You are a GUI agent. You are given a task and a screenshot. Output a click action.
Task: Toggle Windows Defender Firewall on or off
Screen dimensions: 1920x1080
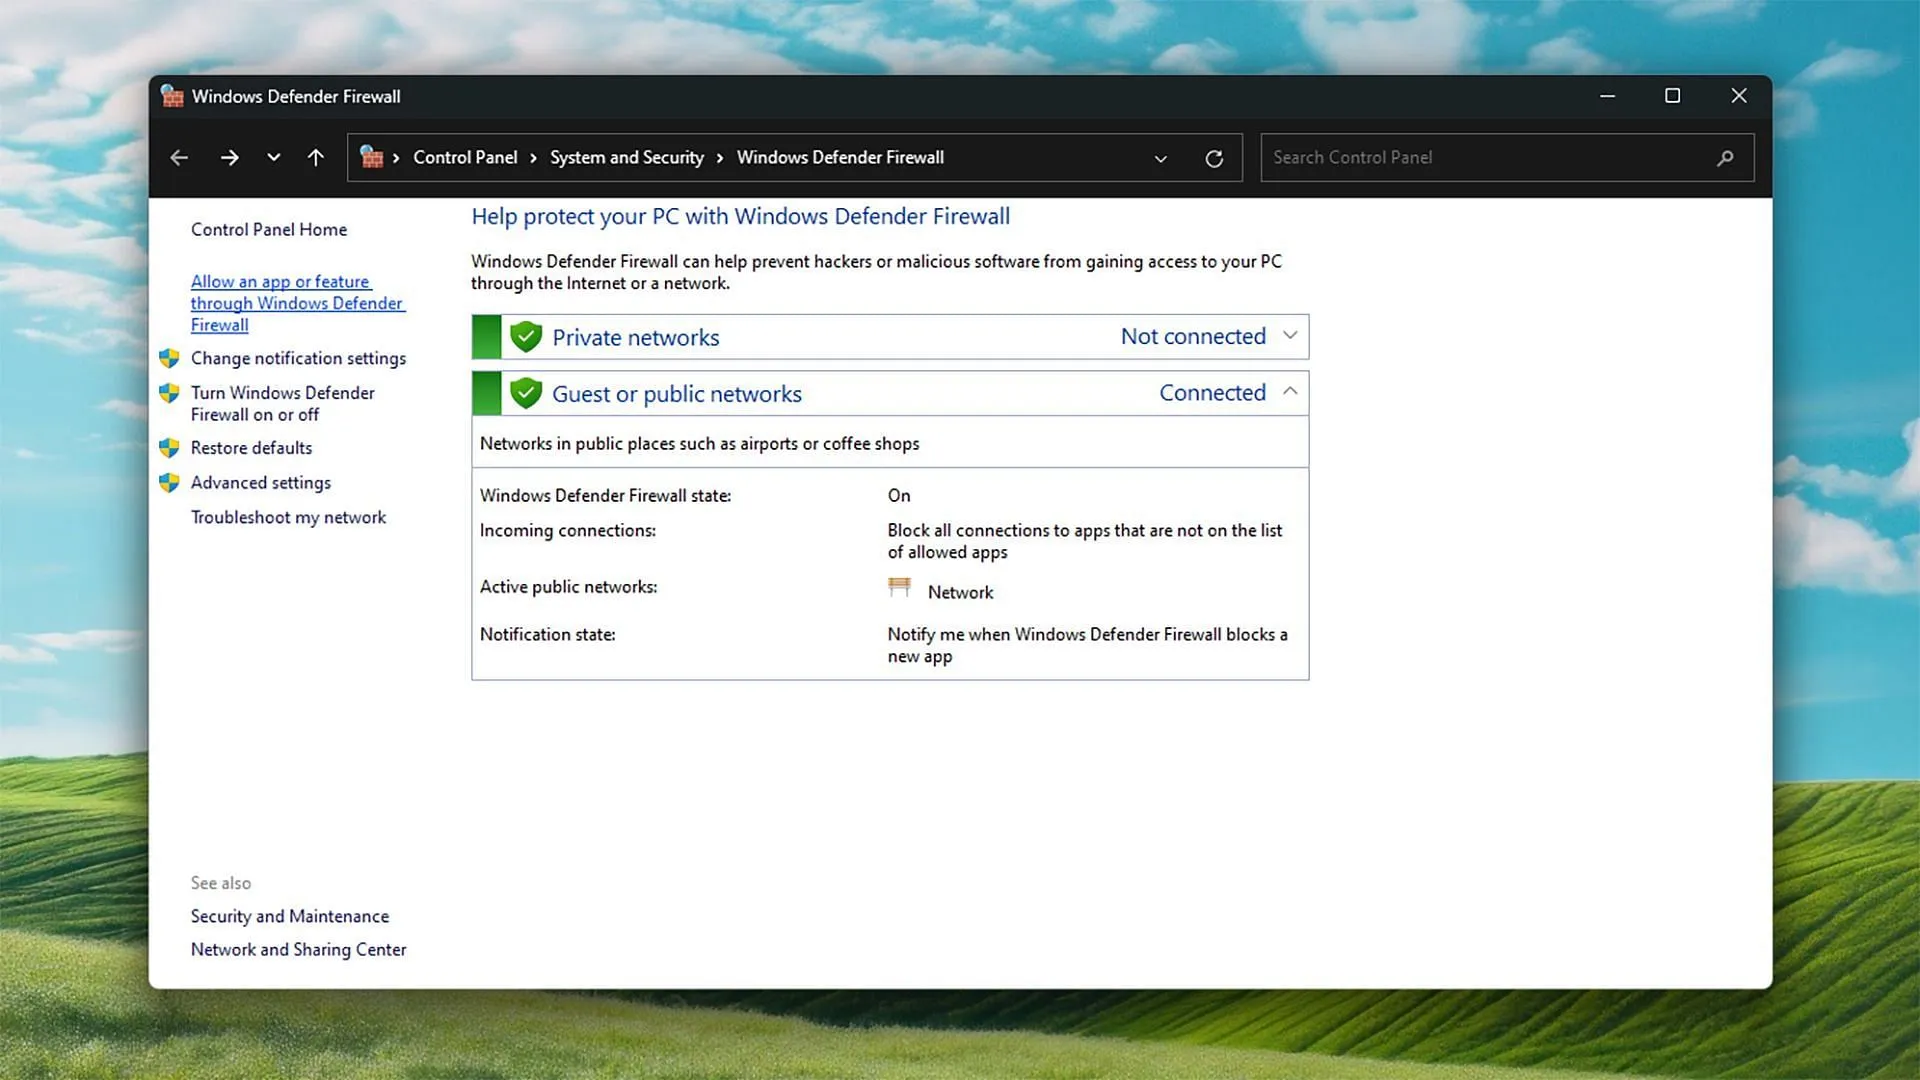click(282, 402)
